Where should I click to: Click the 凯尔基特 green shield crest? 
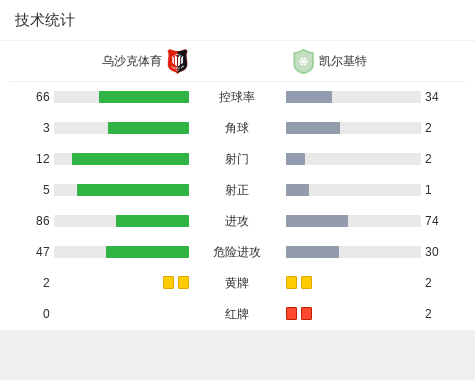(303, 61)
